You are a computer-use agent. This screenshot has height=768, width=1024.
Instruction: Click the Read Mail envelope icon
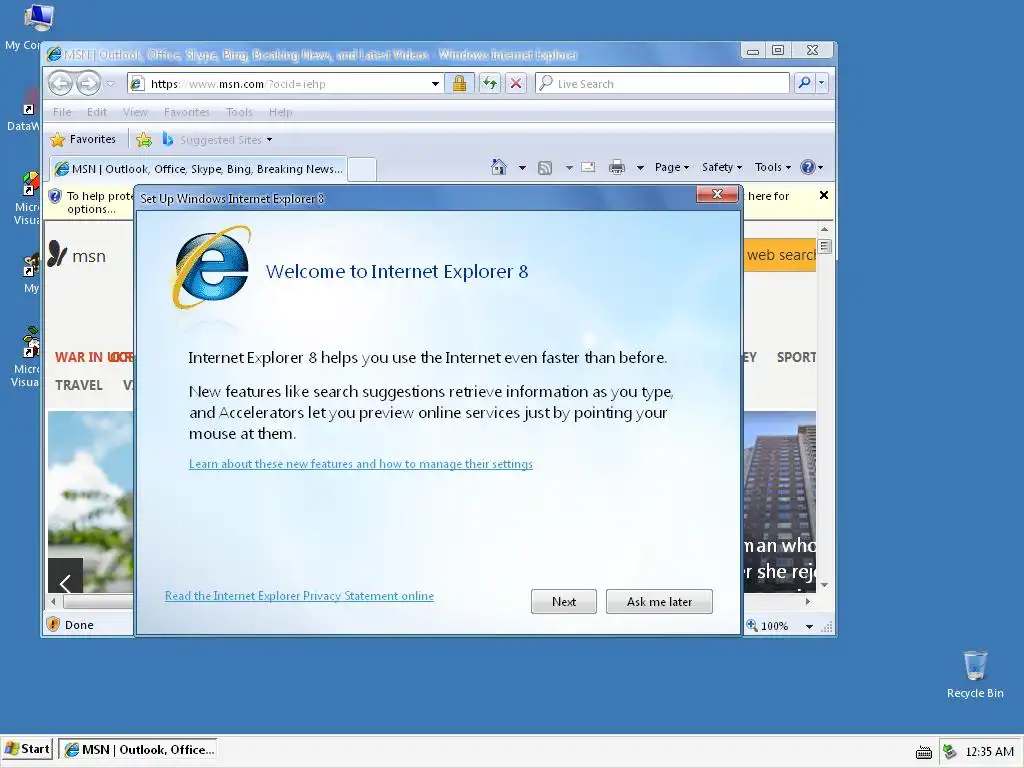(588, 167)
